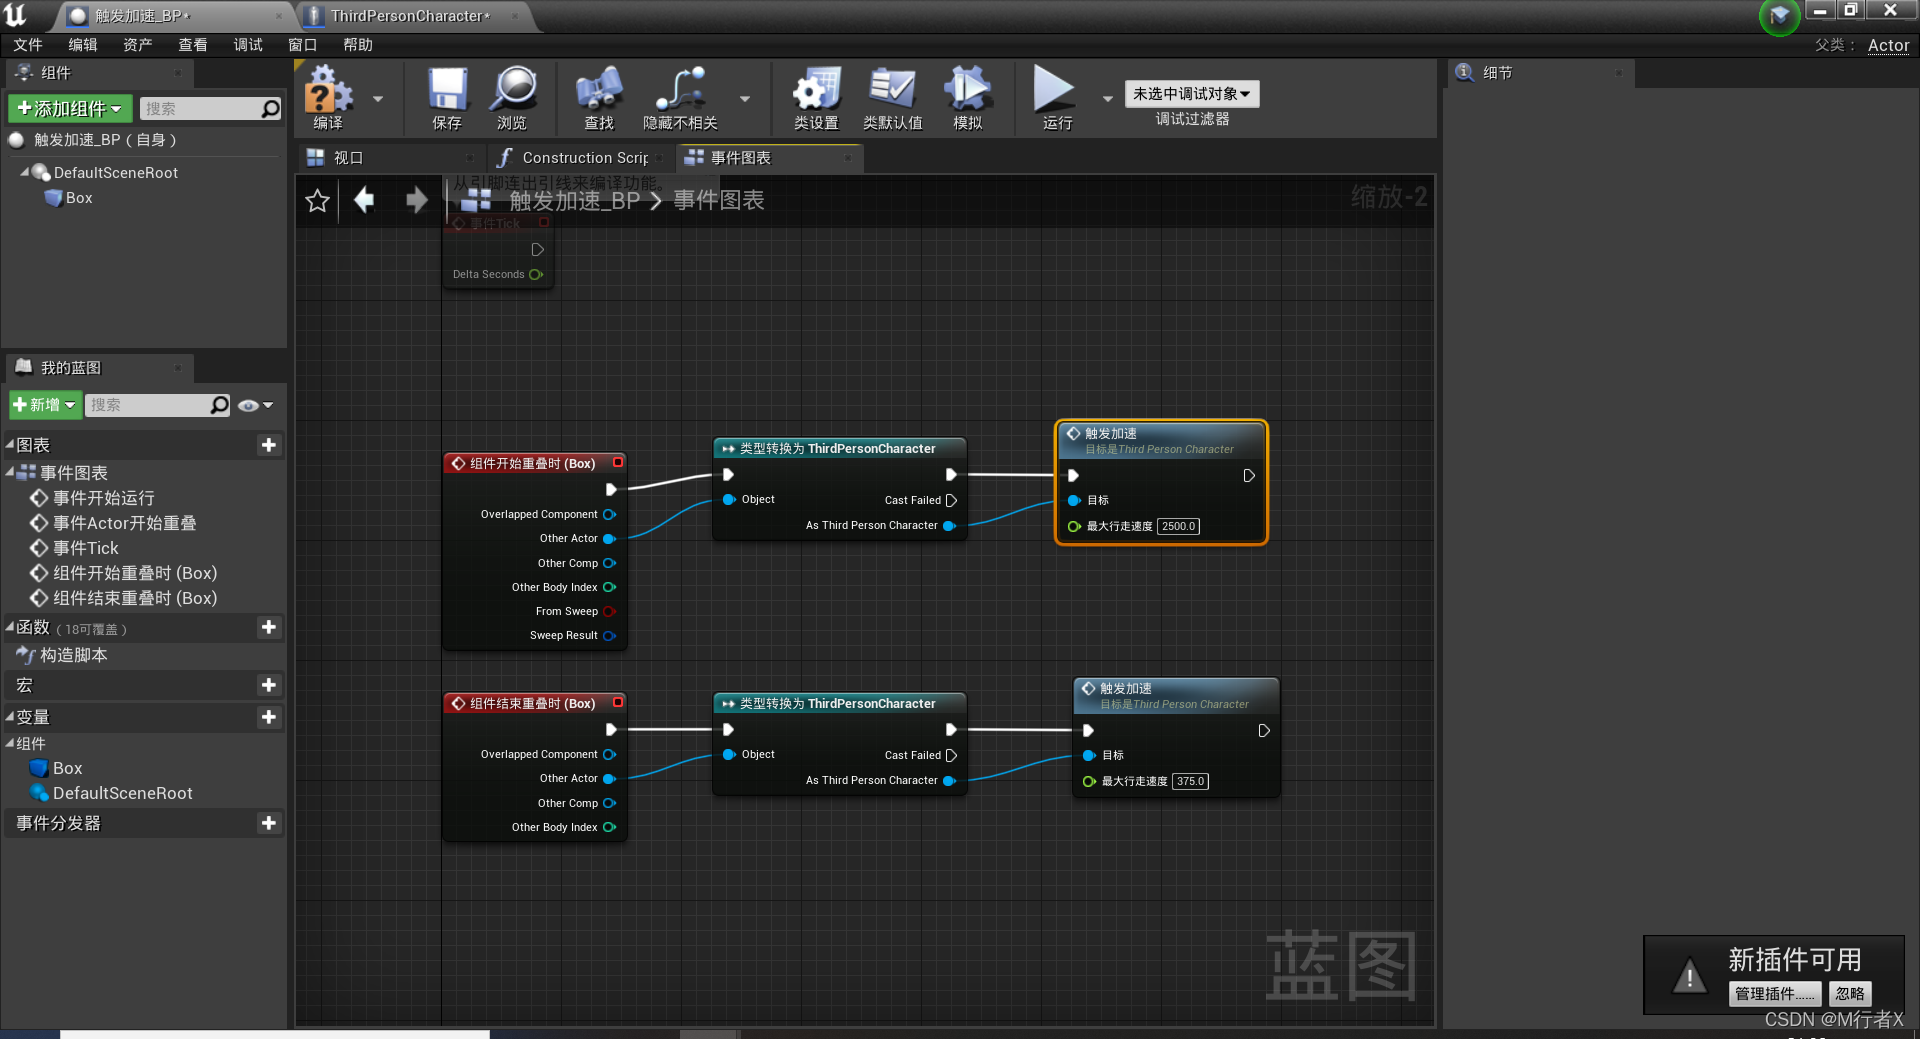1920x1039 pixels.
Task: Add a new function with plus icon
Action: click(268, 627)
